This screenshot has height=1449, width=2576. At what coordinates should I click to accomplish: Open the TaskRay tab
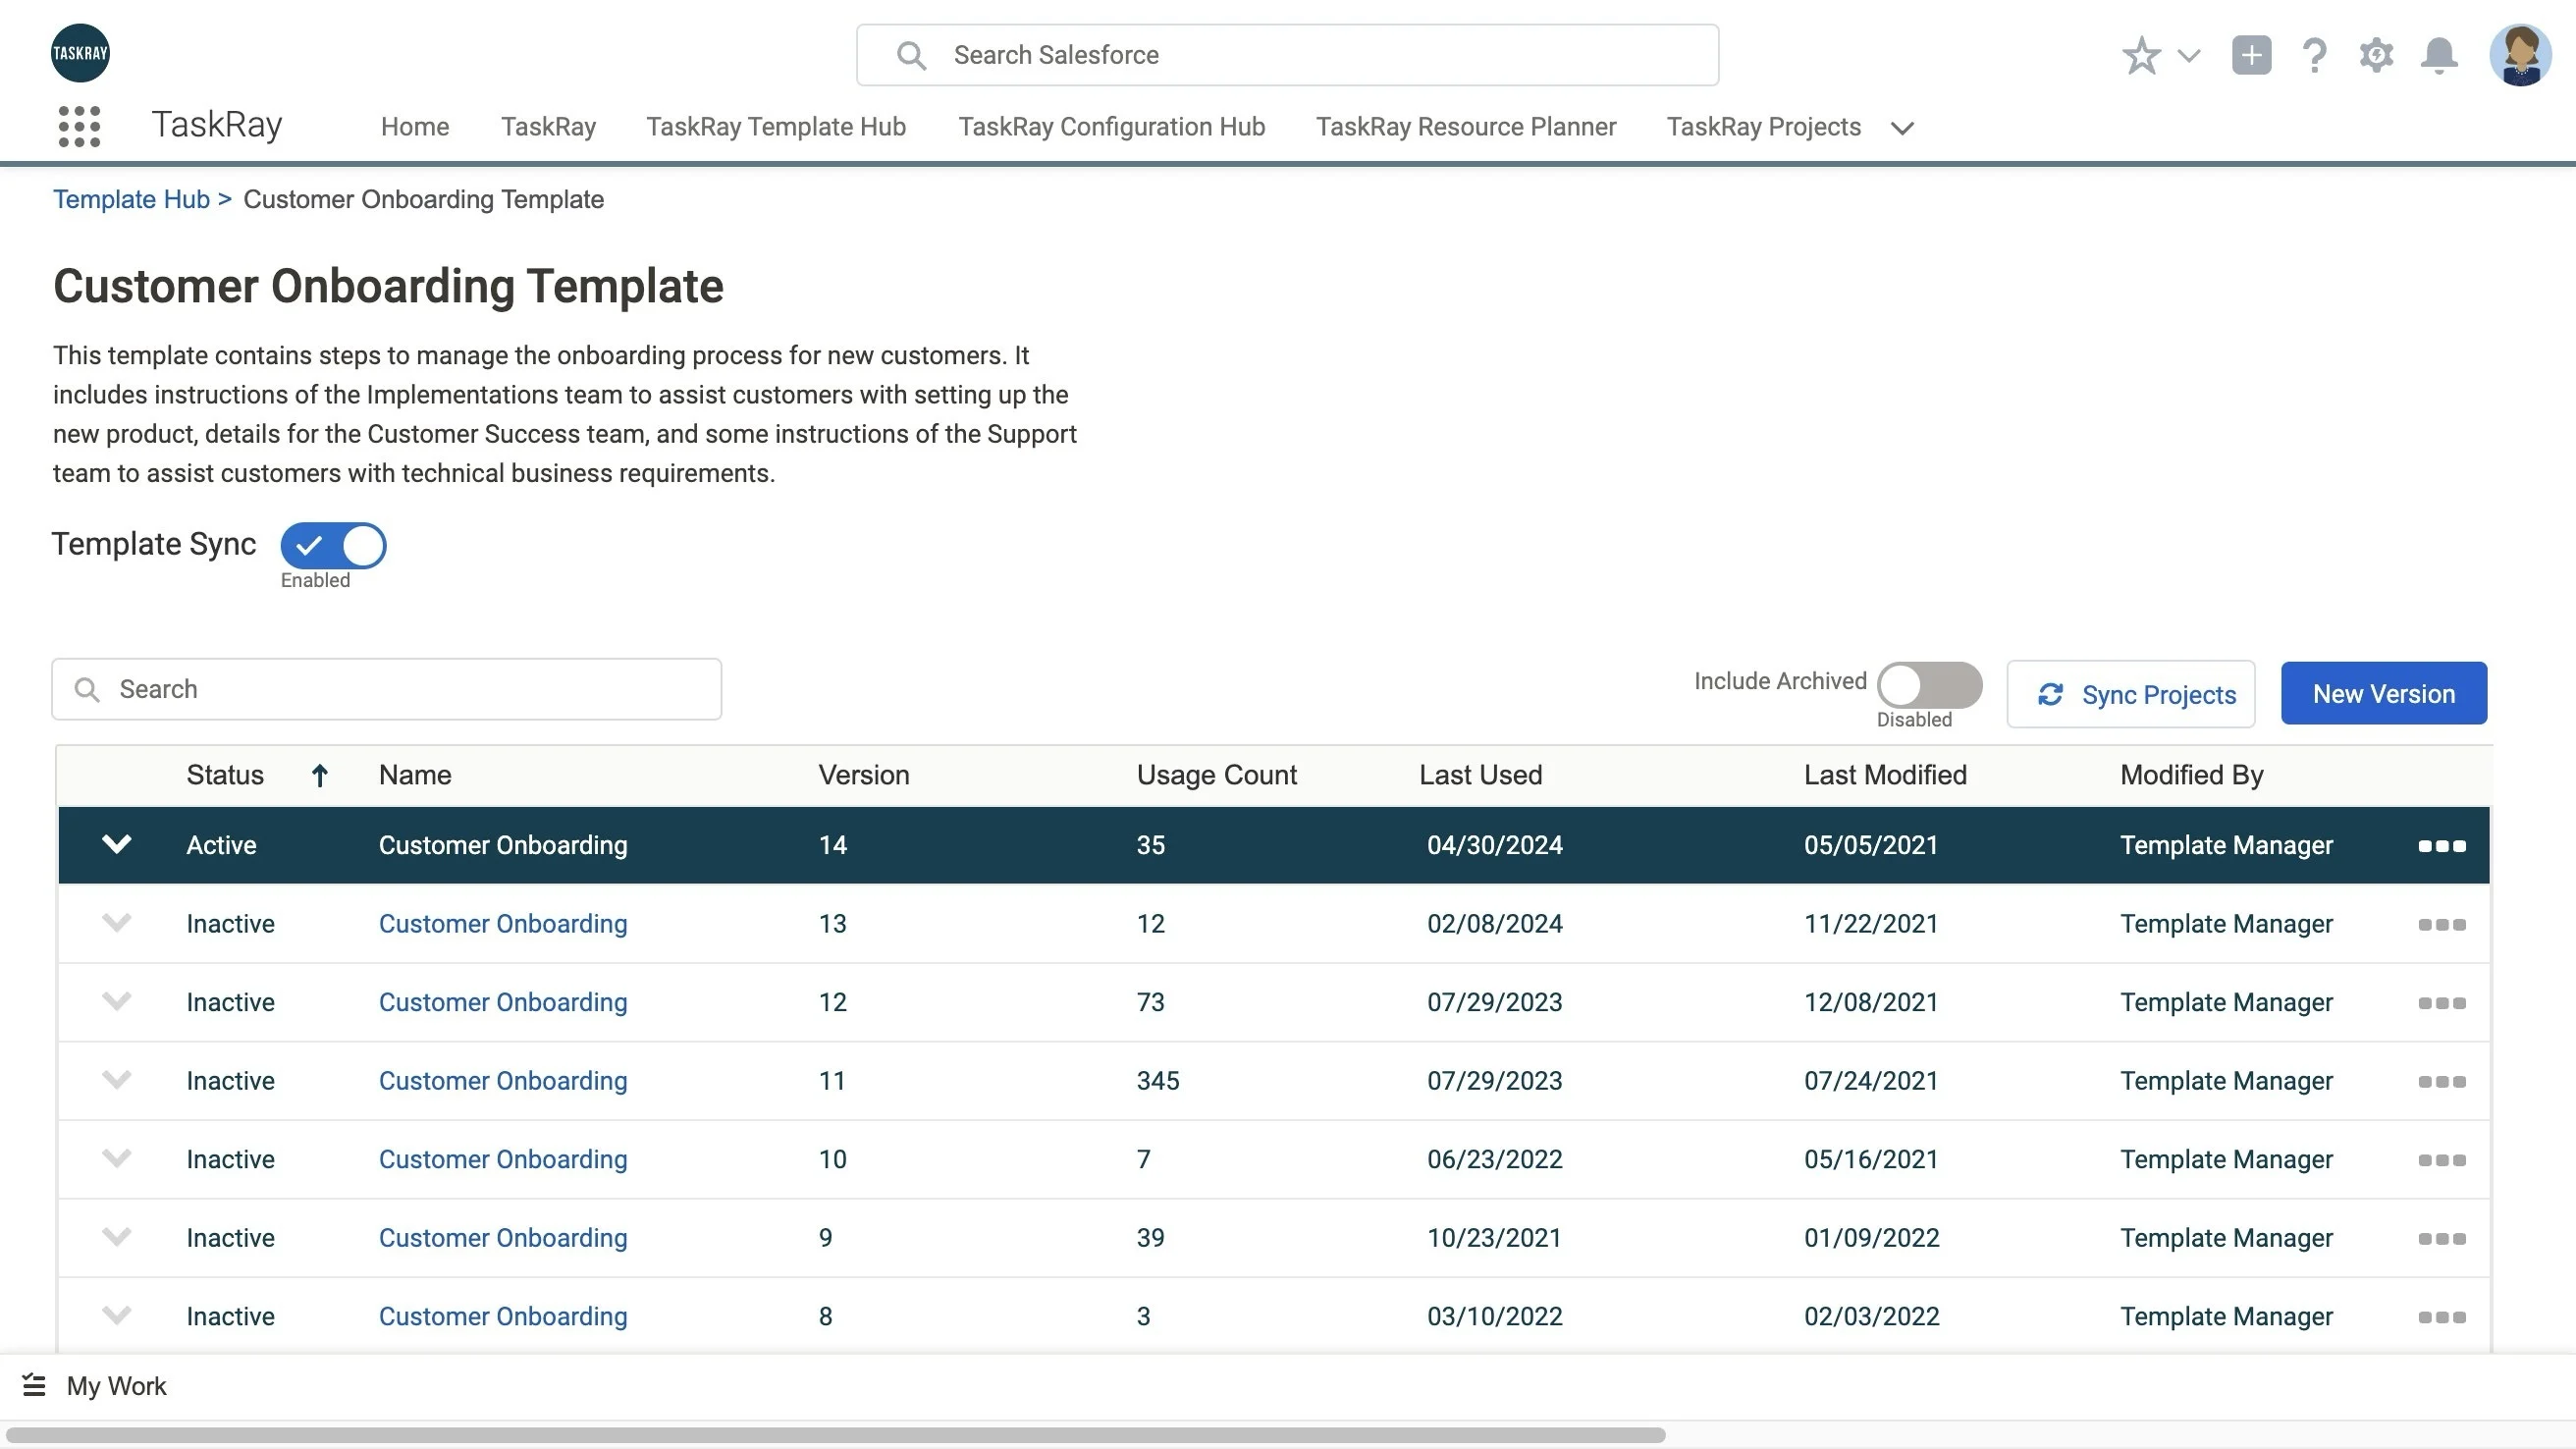[x=548, y=127]
